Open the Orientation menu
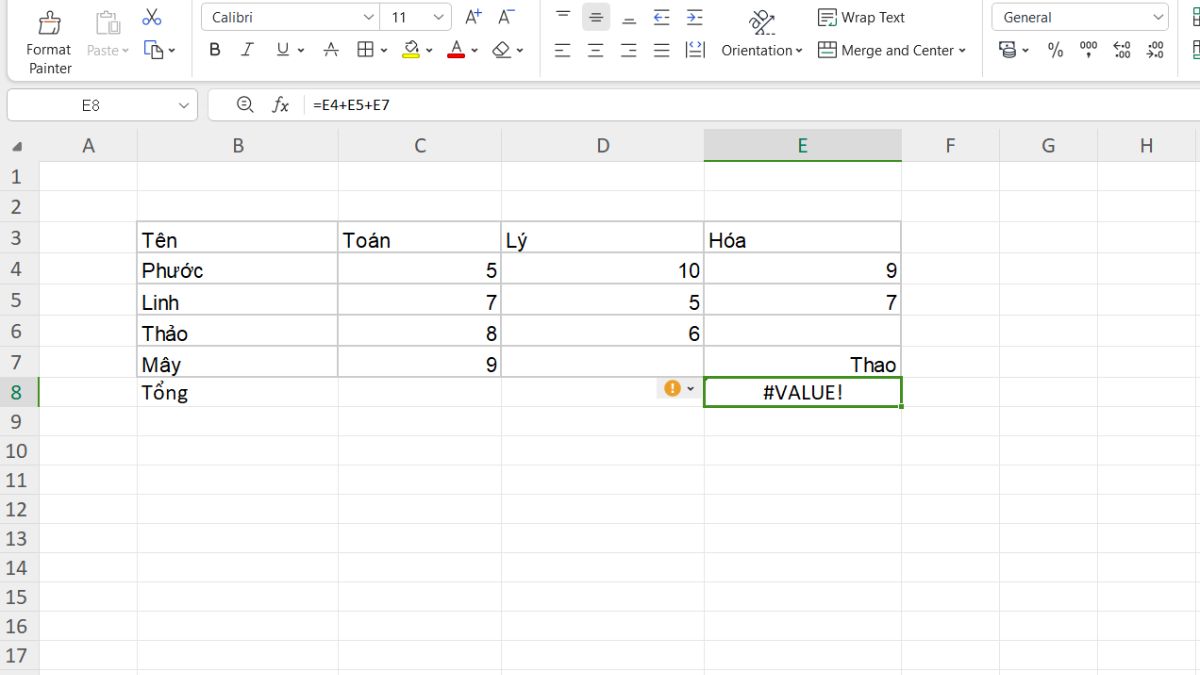 (x=762, y=50)
